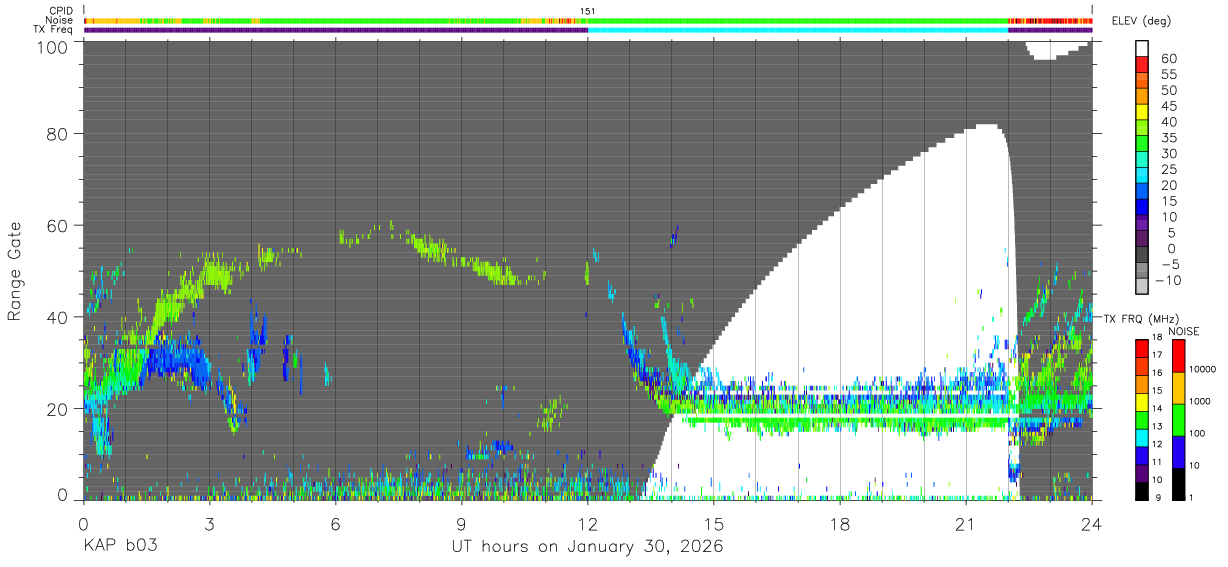Image resolution: width=1228 pixels, height=567 pixels.
Task: Pick the red 55–60 degree elevation swatch
Action: tap(1142, 66)
